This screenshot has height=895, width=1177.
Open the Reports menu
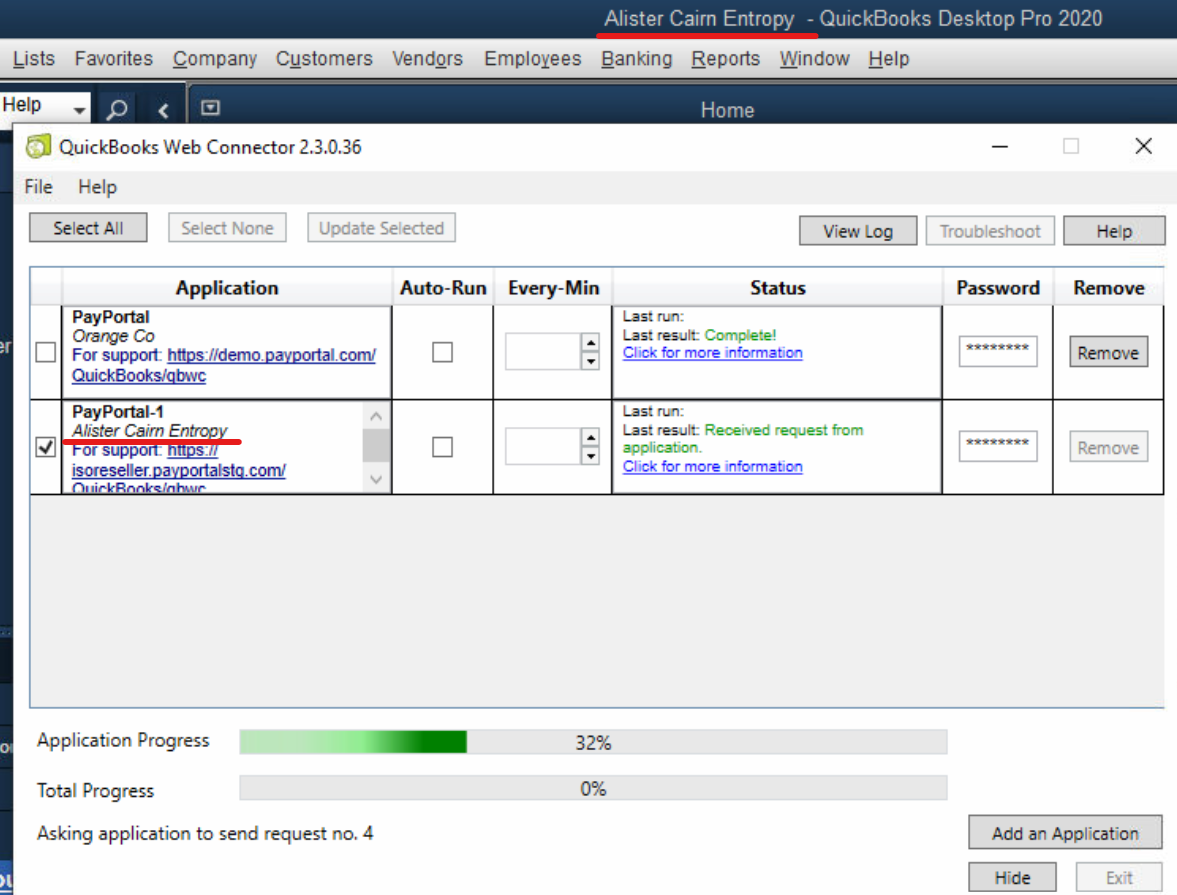click(x=725, y=59)
